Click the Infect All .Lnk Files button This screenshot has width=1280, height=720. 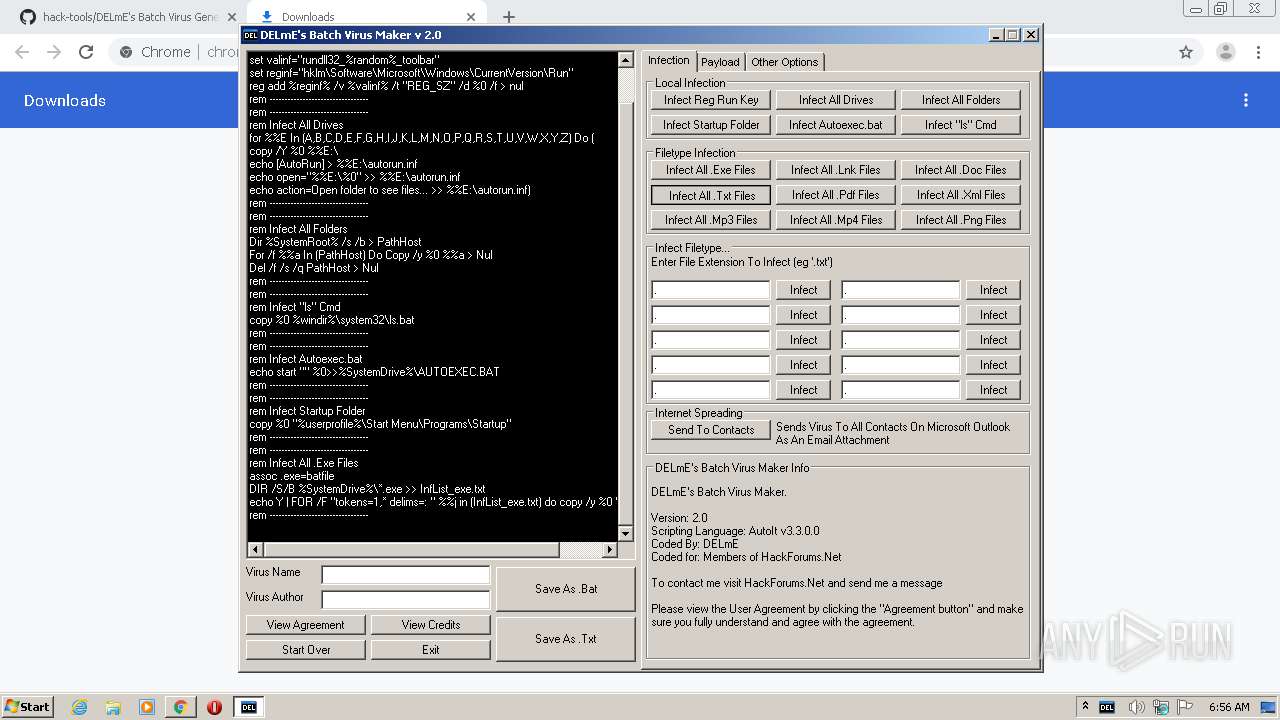(836, 170)
